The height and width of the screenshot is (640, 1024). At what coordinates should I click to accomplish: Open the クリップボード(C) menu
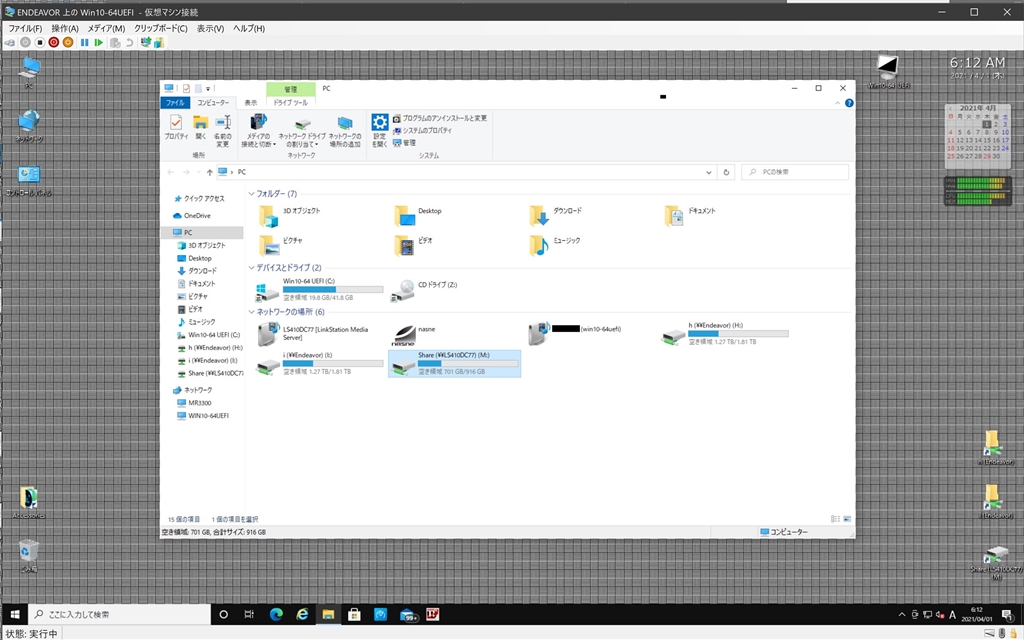pos(161,29)
